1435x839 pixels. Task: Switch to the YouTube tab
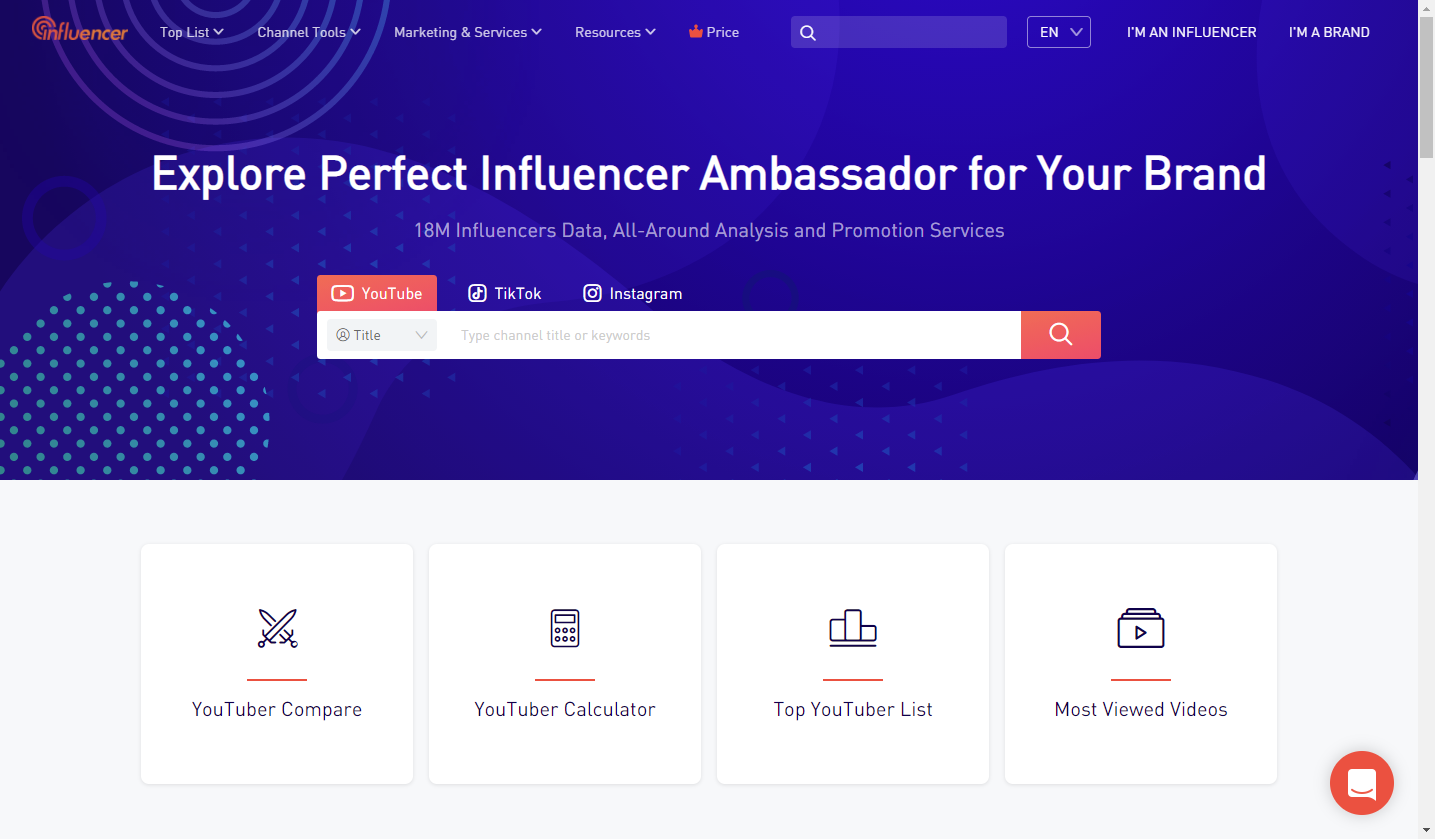[x=377, y=293]
